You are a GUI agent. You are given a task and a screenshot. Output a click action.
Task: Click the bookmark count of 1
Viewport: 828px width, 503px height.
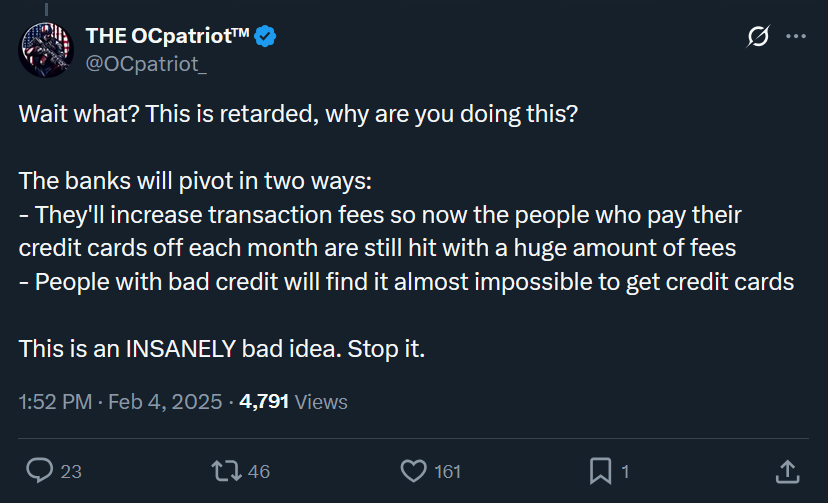coord(625,471)
